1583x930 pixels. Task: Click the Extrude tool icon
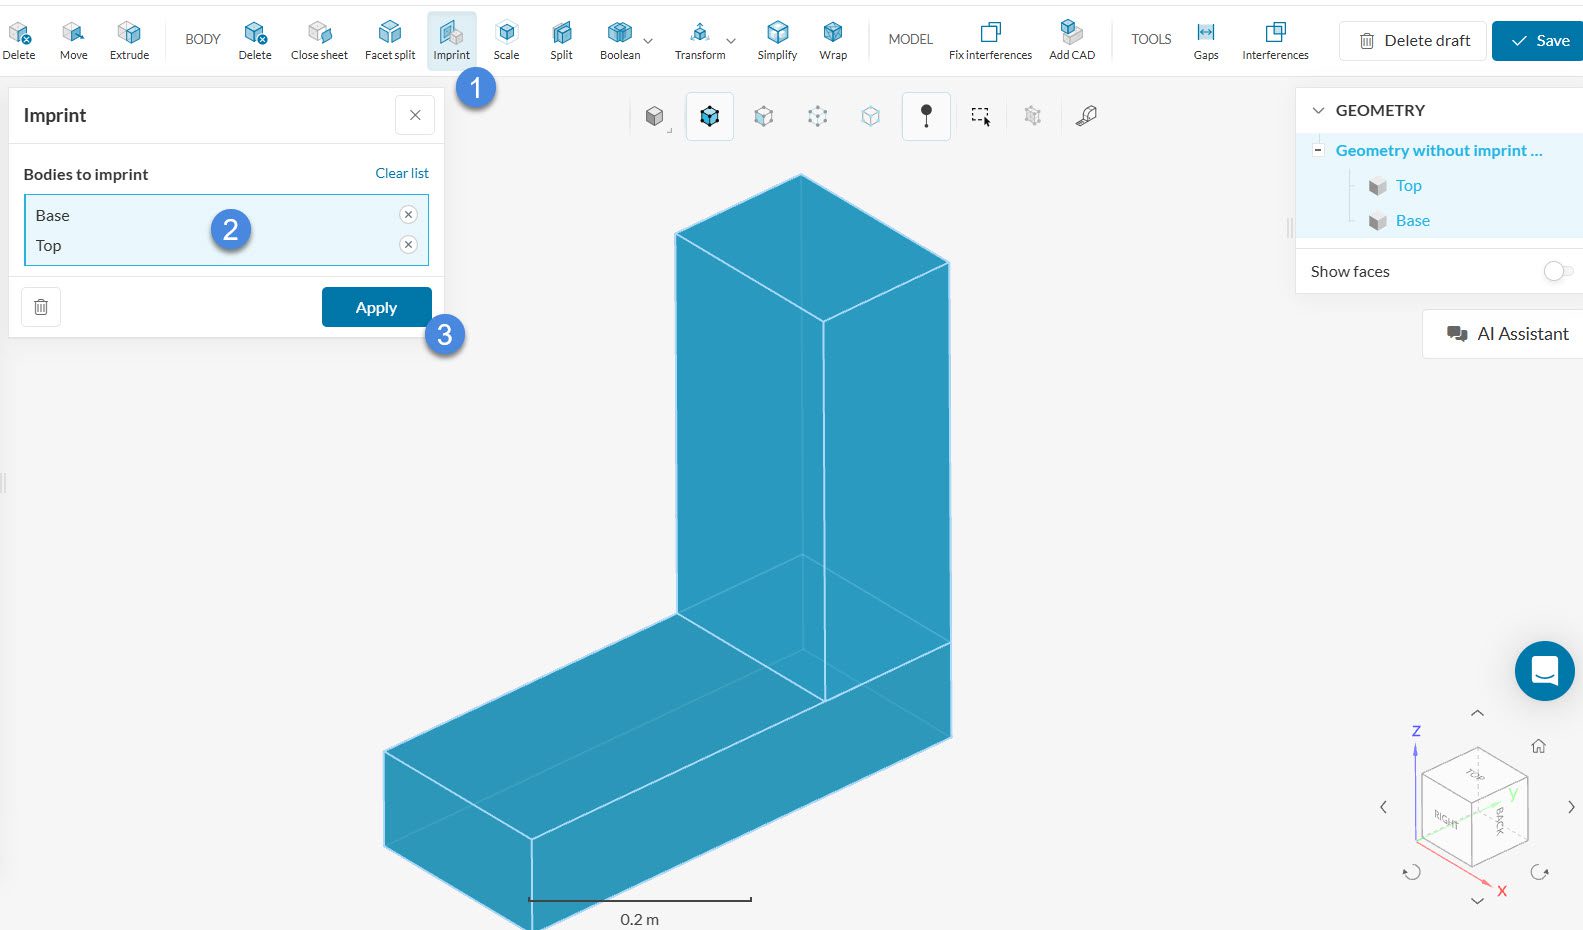coord(129,40)
